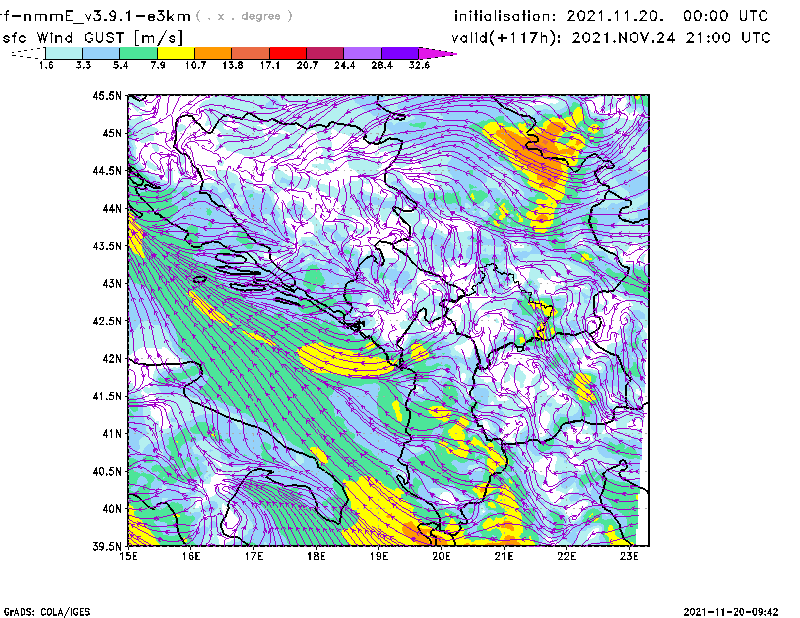Click the 32.6 legend value
This screenshot has width=800, height=618.
pos(419,65)
